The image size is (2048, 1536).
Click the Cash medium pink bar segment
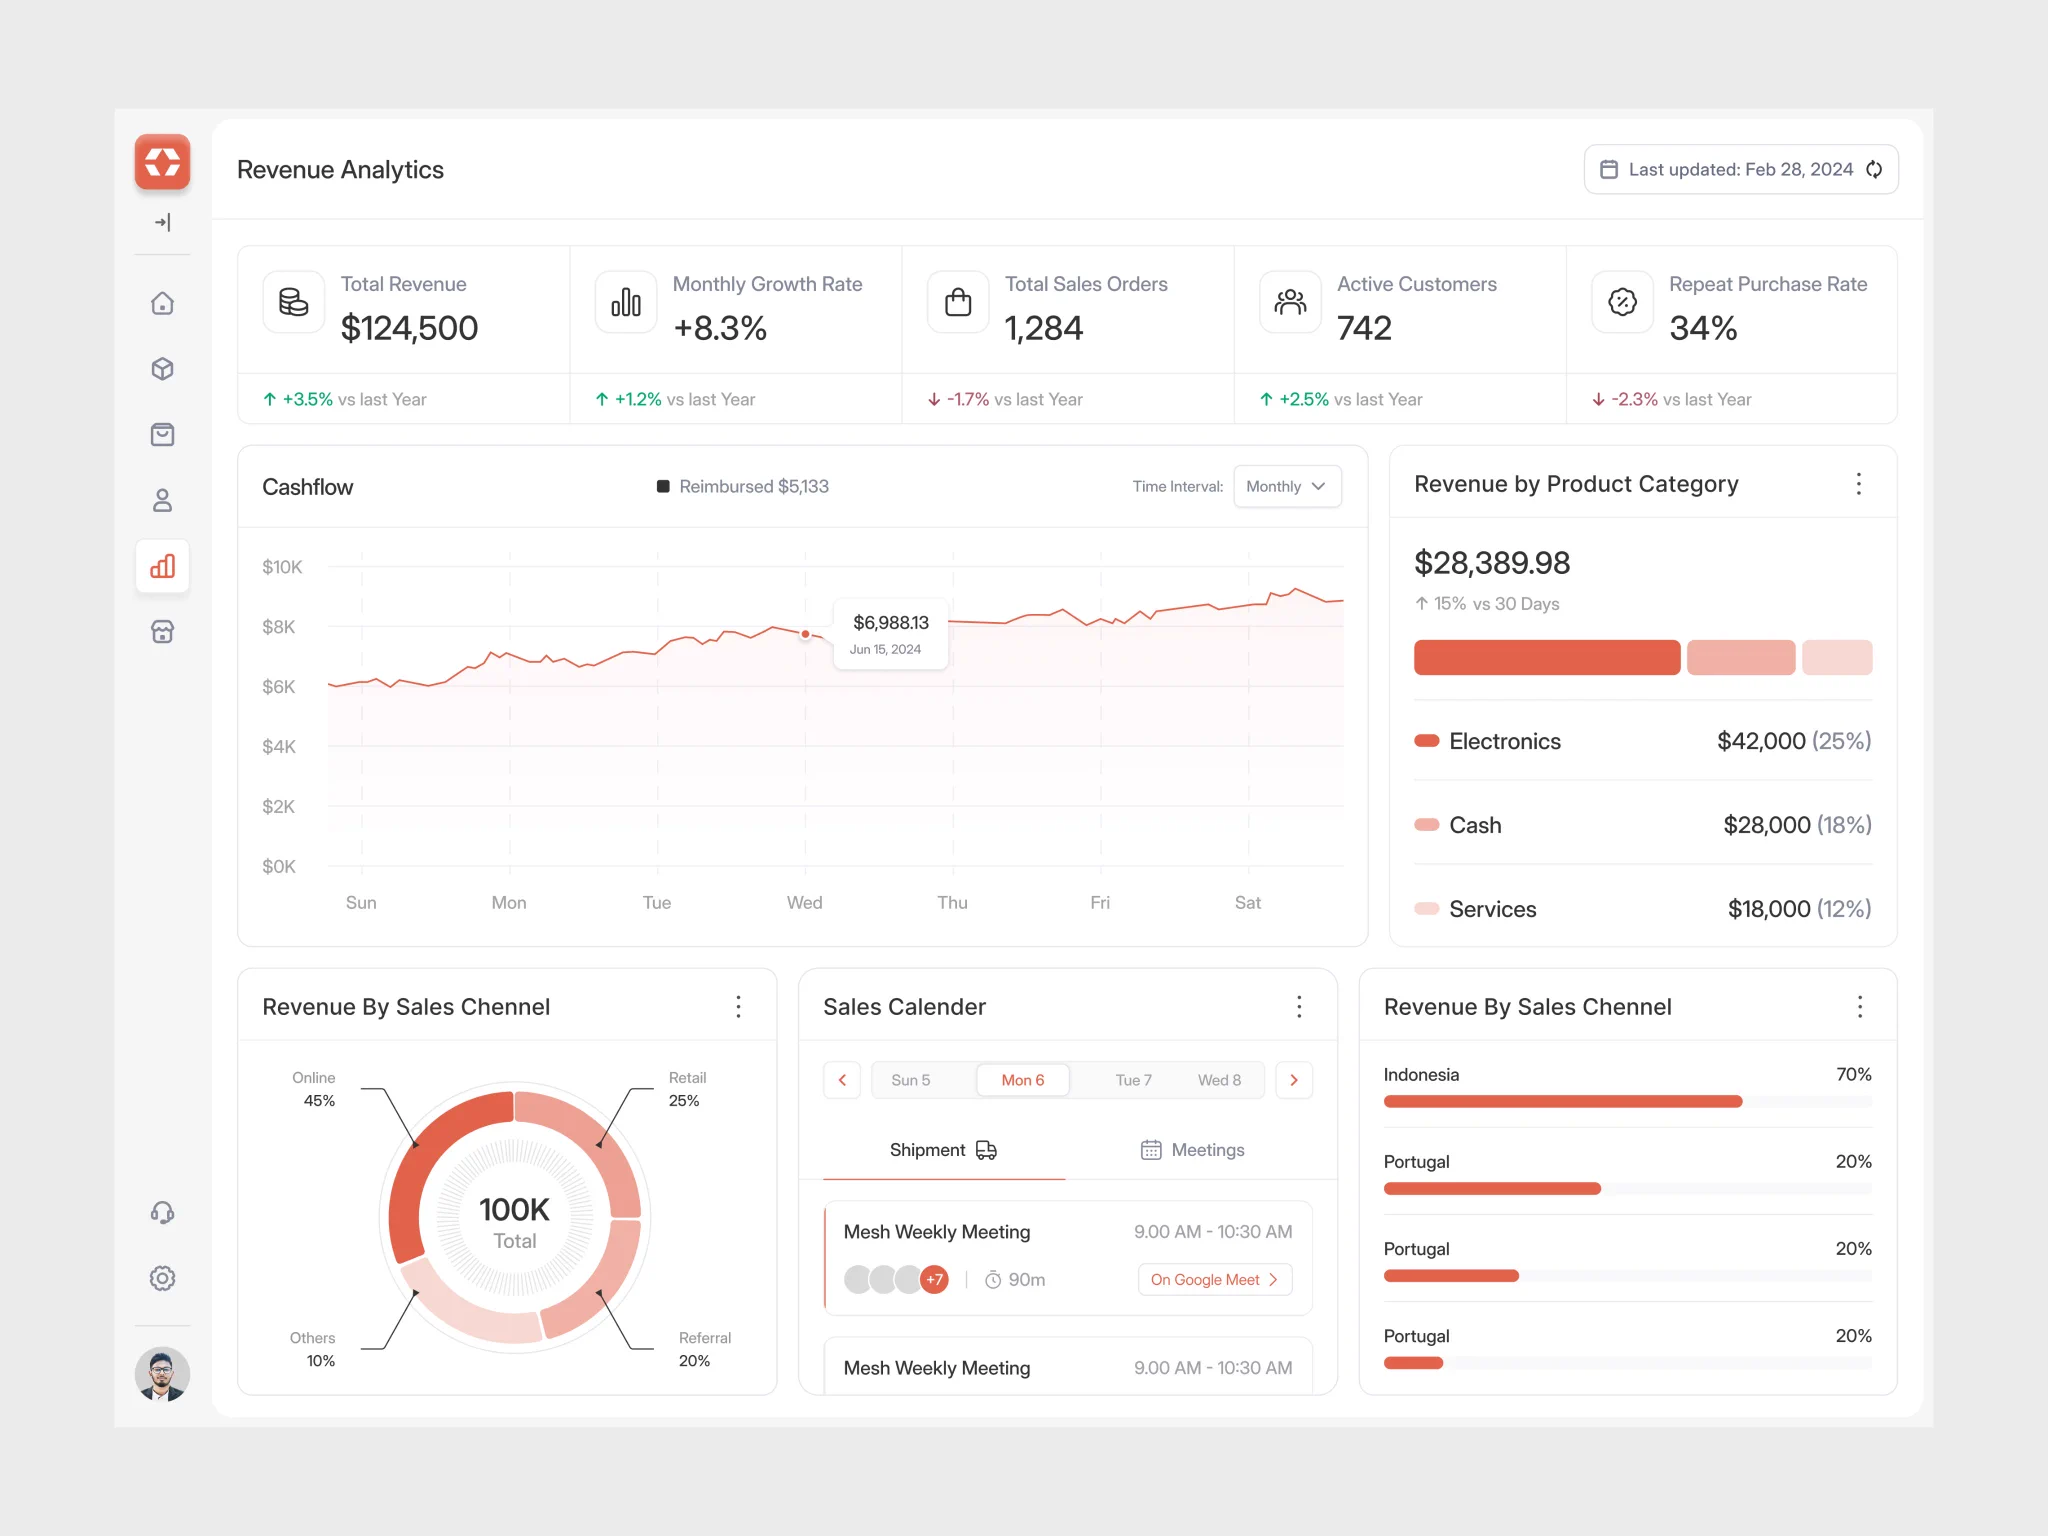point(1741,657)
